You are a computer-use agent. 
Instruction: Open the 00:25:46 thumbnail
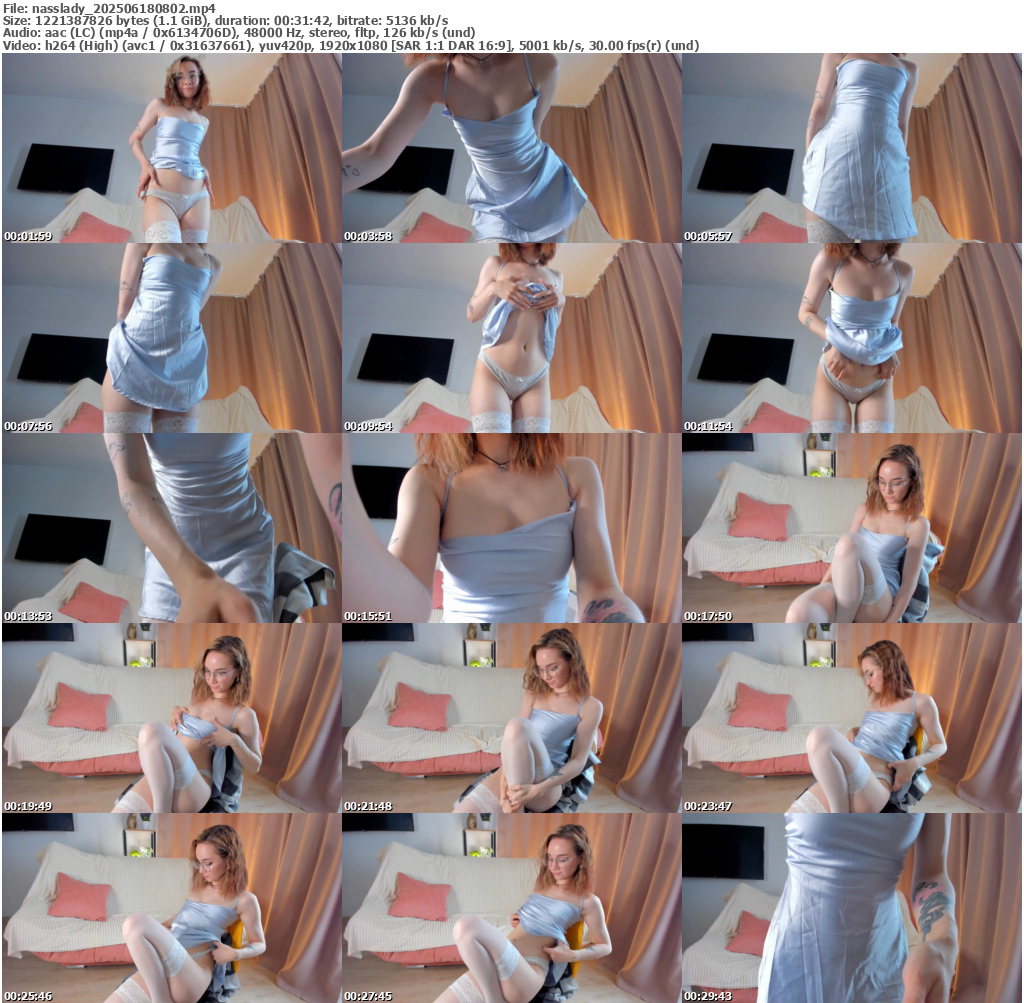pyautogui.click(x=171, y=907)
